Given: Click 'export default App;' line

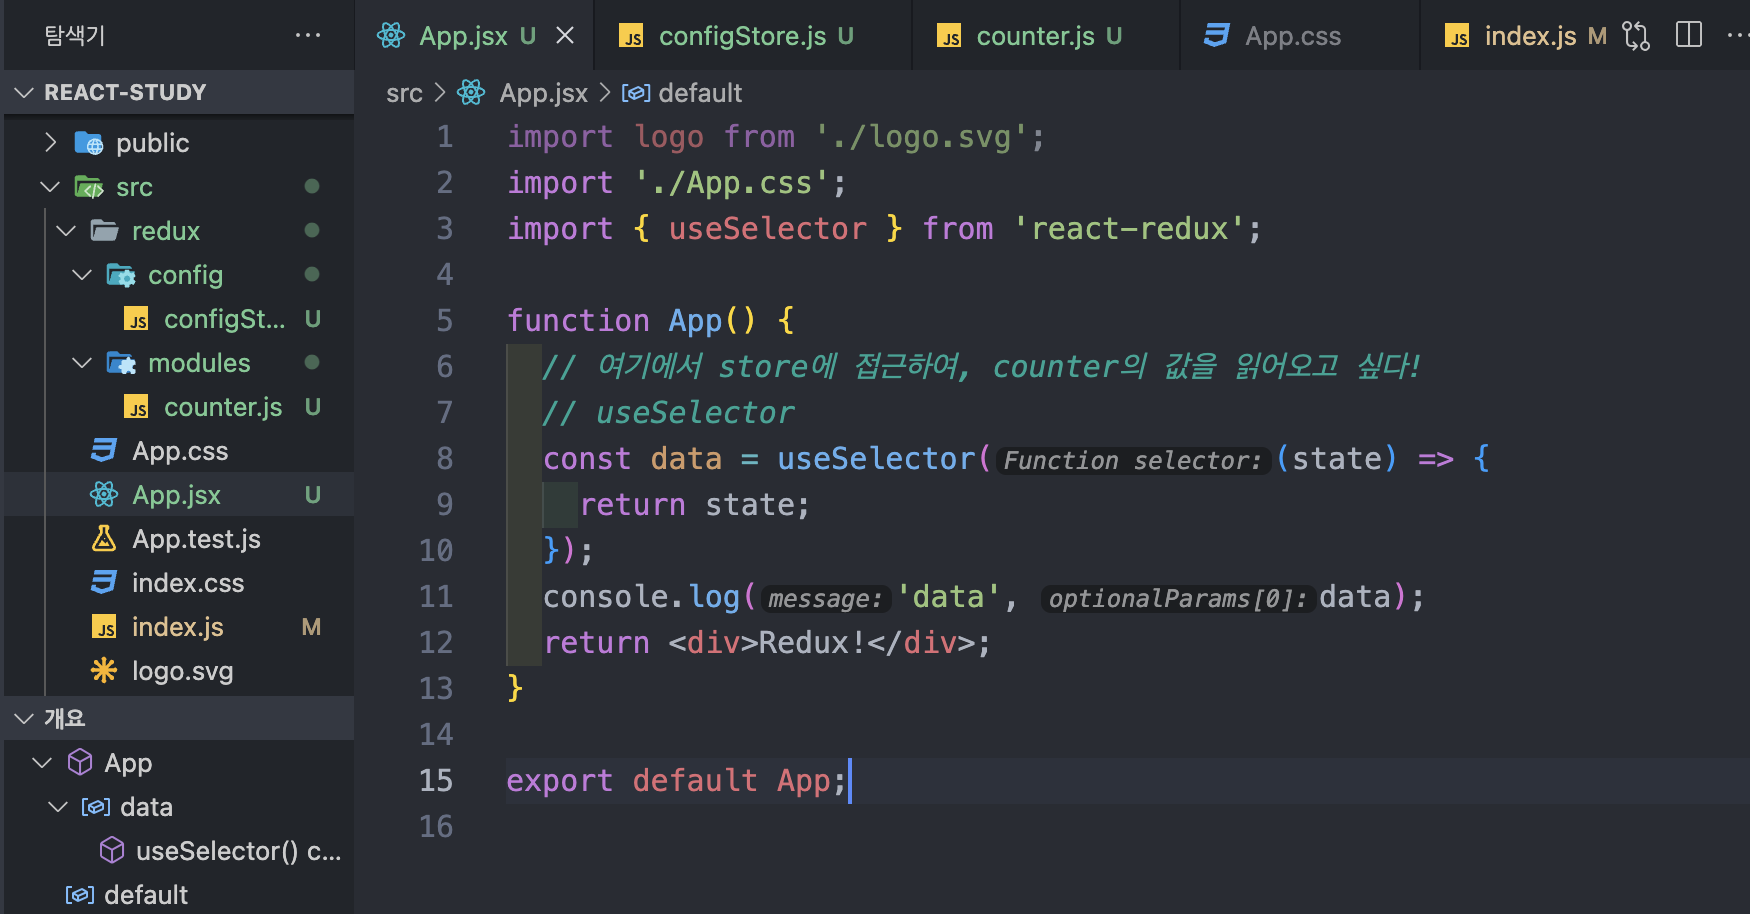Looking at the screenshot, I should tap(677, 780).
